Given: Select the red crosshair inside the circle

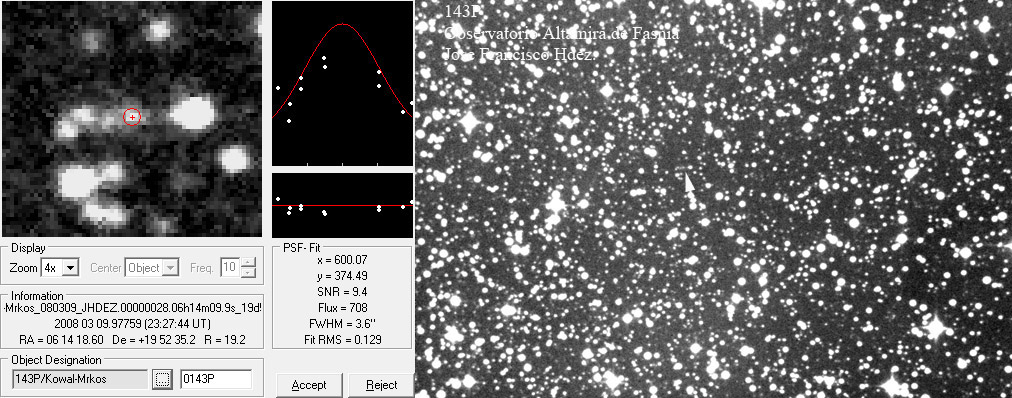Looking at the screenshot, I should 132,117.
